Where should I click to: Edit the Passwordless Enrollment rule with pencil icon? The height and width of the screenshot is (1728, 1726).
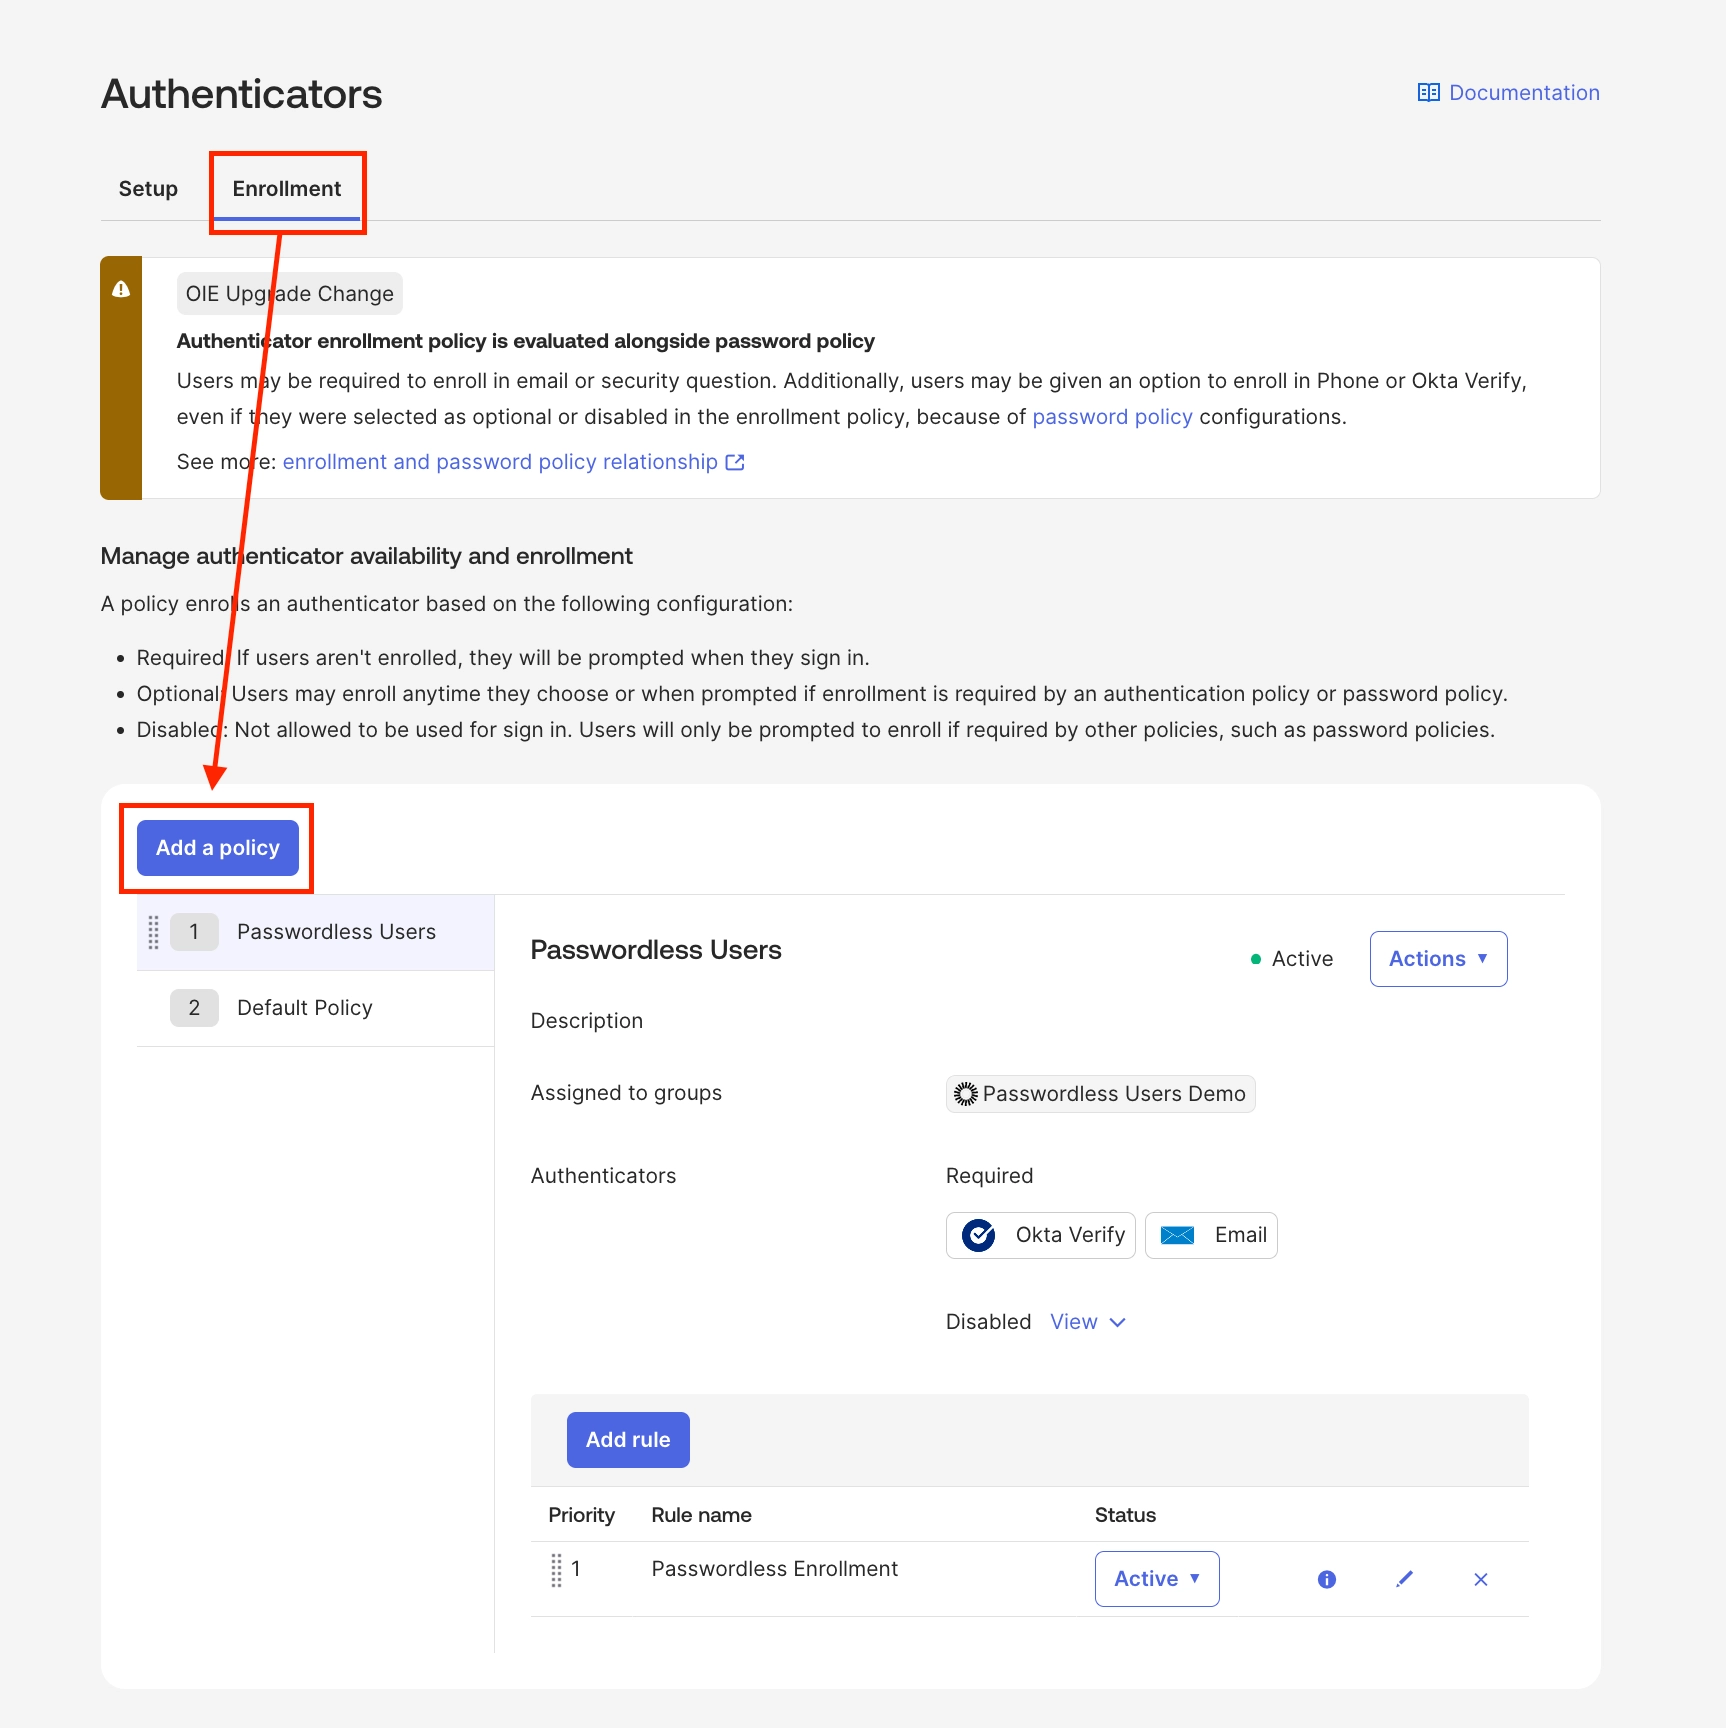click(x=1405, y=1579)
